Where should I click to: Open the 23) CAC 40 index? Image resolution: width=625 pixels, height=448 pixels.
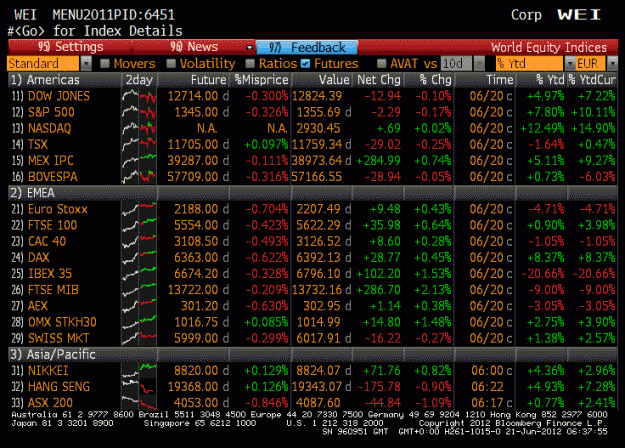tap(39, 242)
